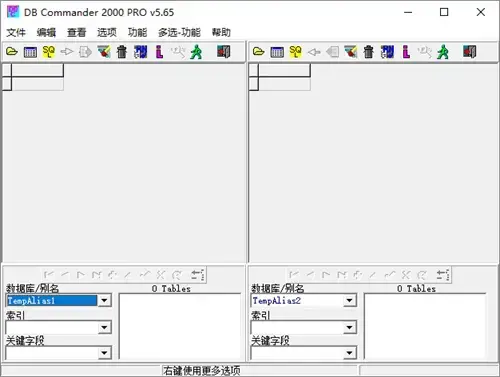Click the trash can icon in right toolbar

pos(369,52)
